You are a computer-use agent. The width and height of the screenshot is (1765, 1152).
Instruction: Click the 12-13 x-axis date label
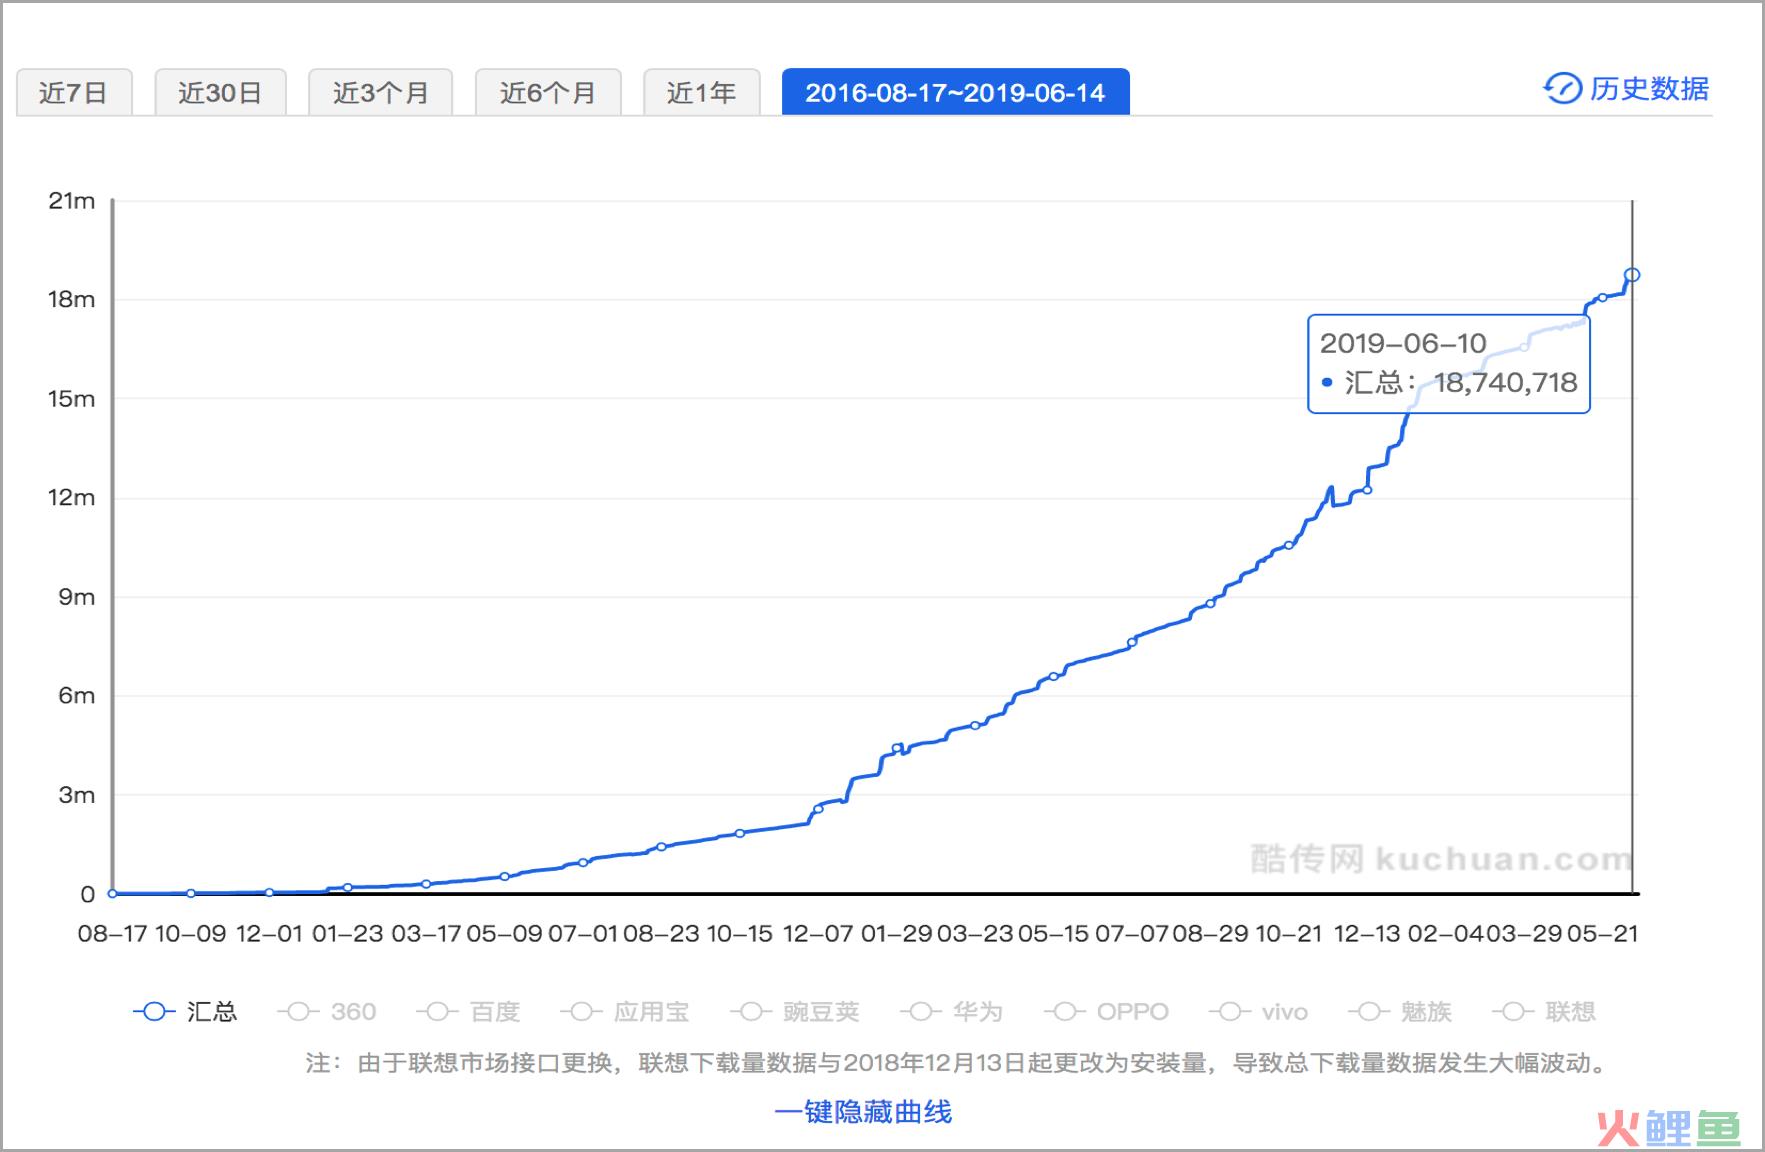(x=1367, y=934)
